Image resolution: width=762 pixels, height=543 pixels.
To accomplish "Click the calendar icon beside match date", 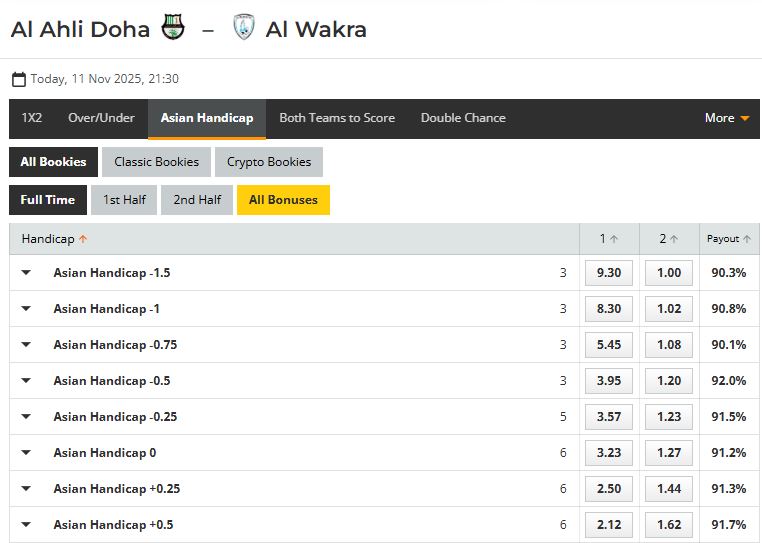I will (19, 79).
